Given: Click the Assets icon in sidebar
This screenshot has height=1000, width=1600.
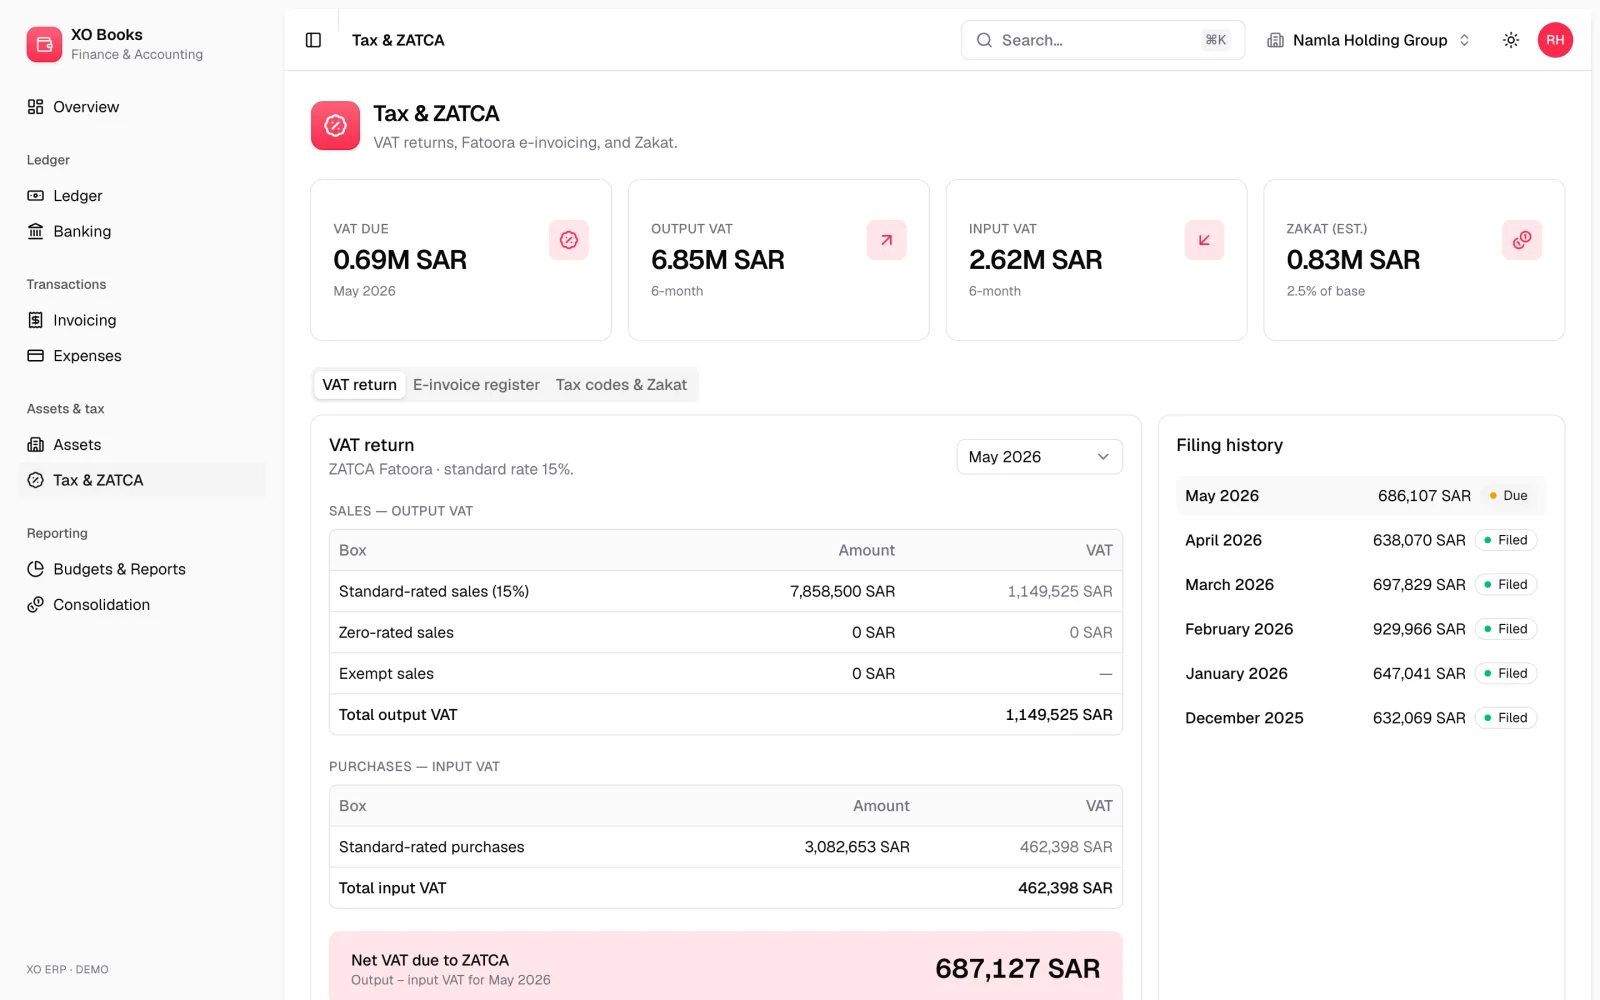Looking at the screenshot, I should (36, 445).
